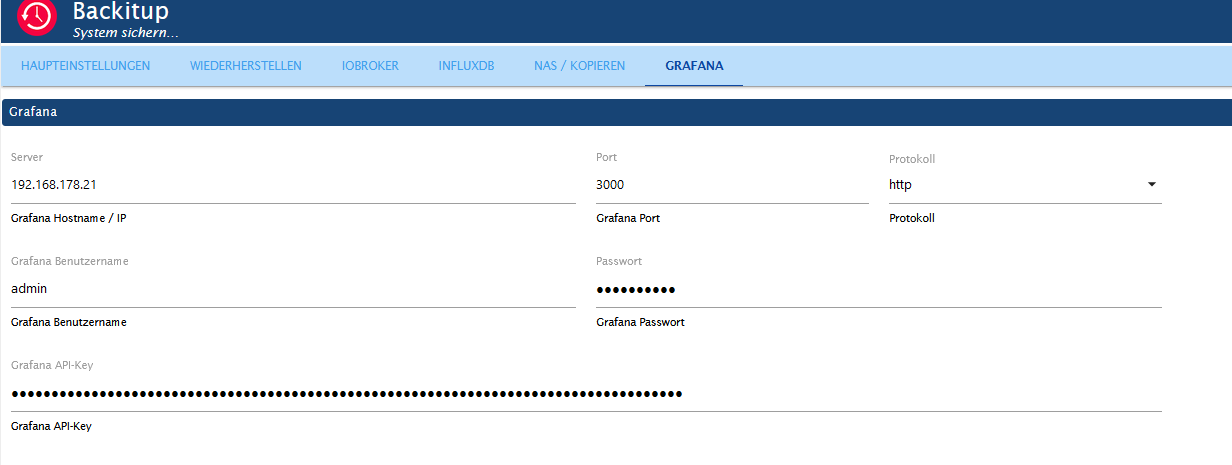Screen dimensions: 1232x465
Task: Click the 'Grafana Hostname / IP' helper text
Action: tap(69, 218)
